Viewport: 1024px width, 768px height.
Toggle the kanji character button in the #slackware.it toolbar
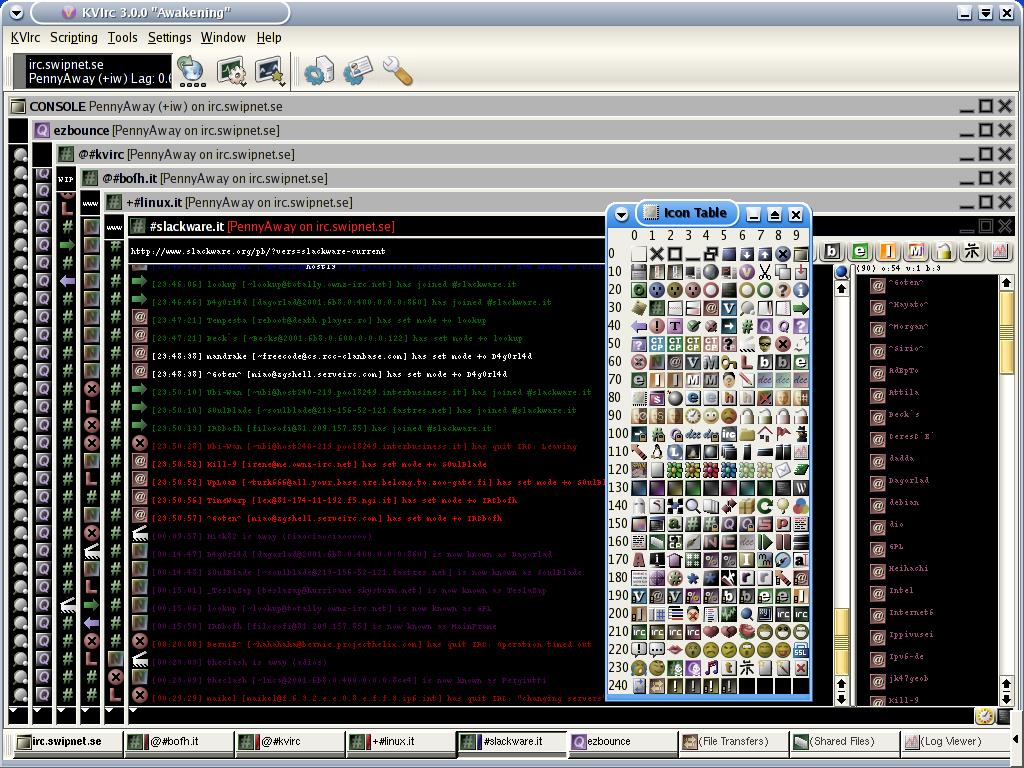[972, 251]
